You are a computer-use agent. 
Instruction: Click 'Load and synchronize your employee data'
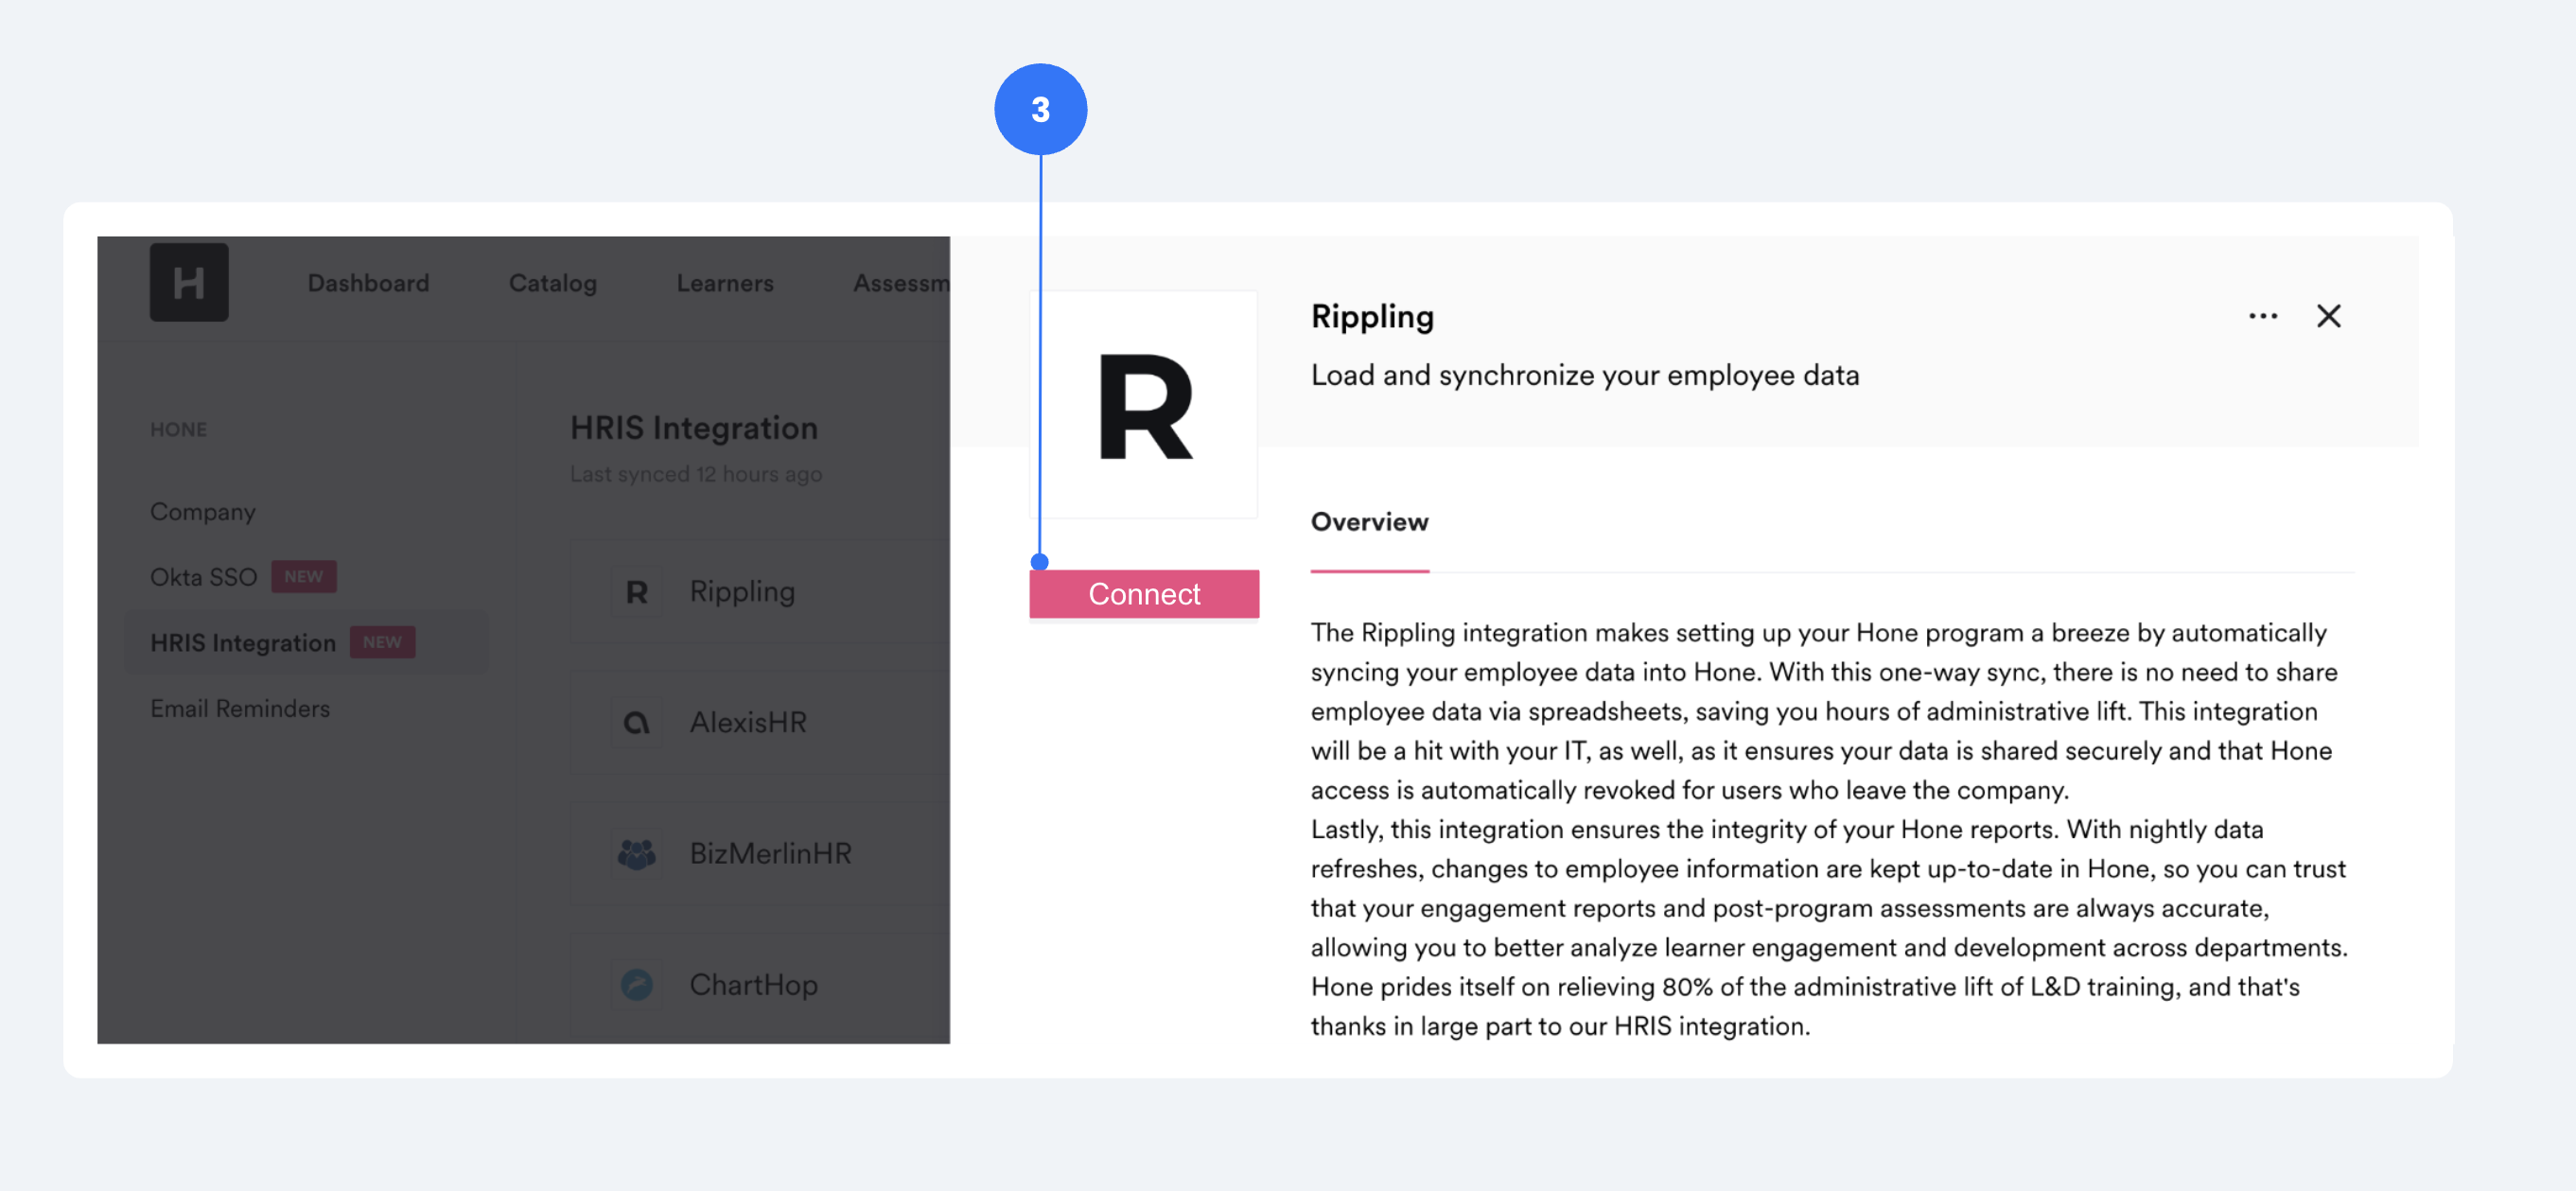[1585, 375]
